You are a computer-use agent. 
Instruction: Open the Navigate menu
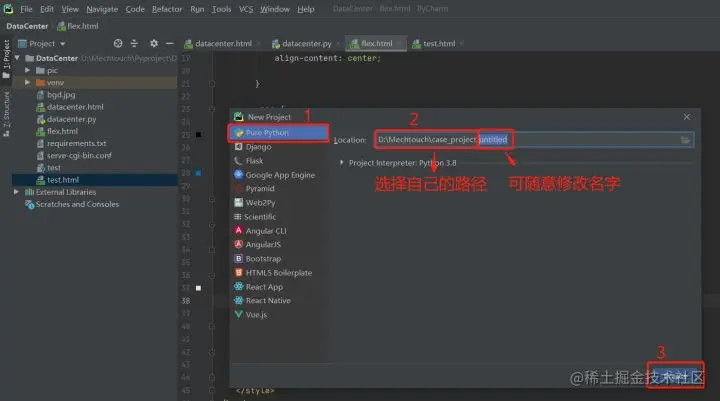[x=102, y=9]
